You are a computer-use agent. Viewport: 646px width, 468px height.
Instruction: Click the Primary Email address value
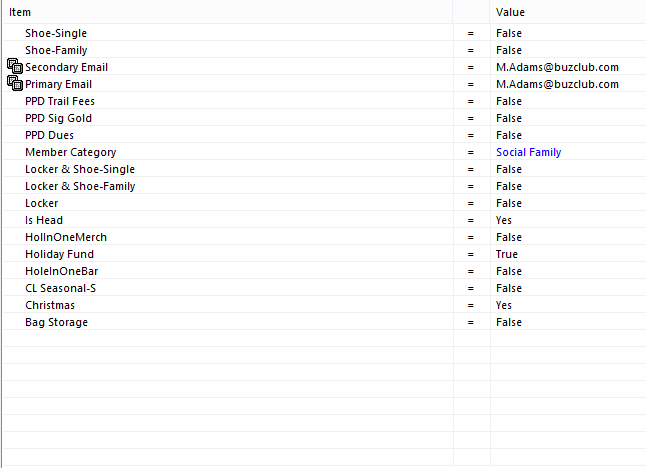click(x=557, y=84)
